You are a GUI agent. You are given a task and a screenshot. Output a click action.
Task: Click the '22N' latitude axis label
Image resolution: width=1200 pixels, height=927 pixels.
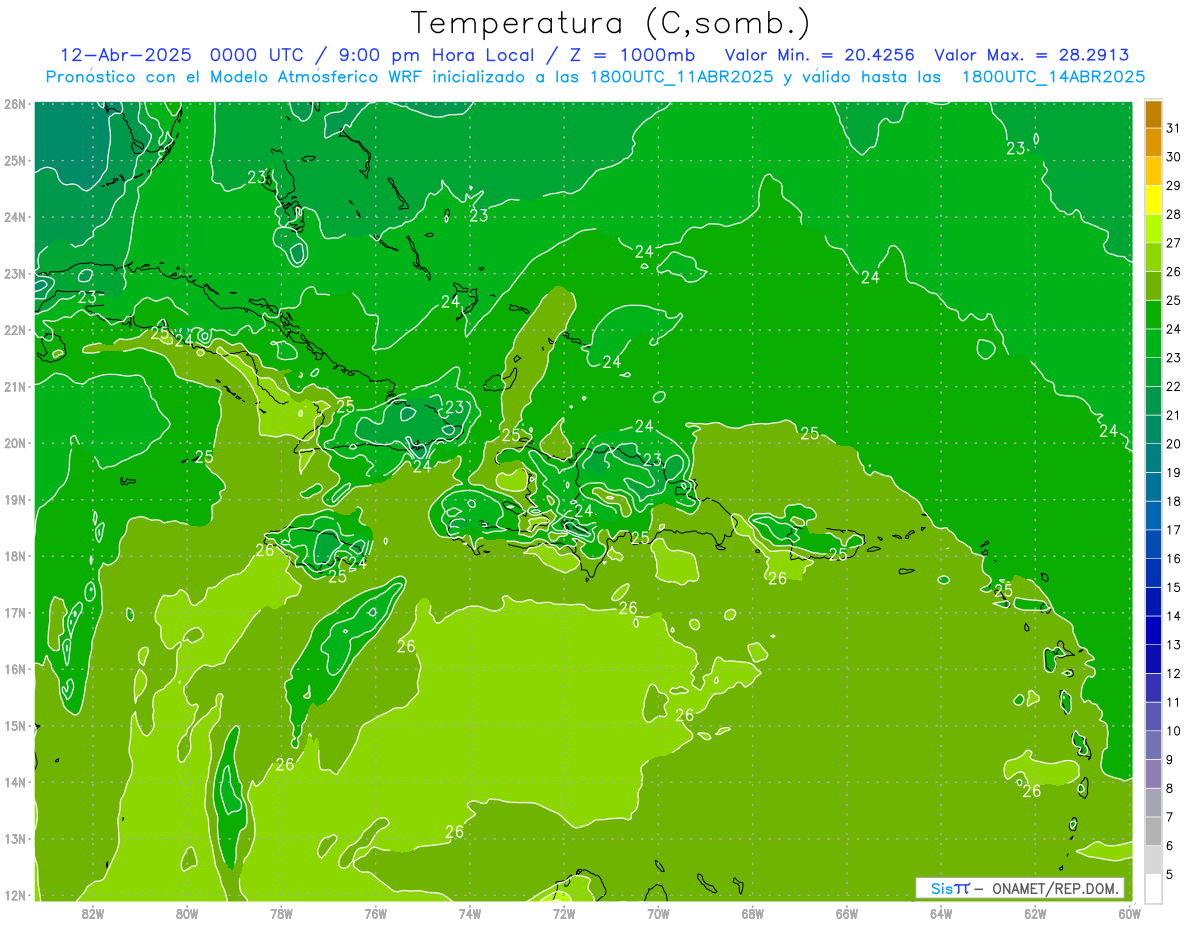pos(15,330)
